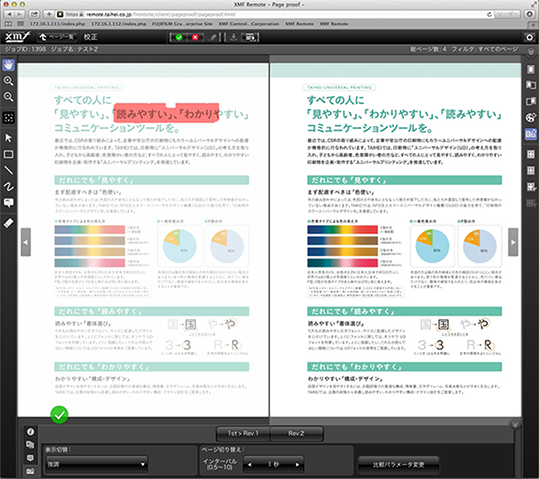Switch to the Rev.2 tab
The width and height of the screenshot is (539, 479).
pos(296,434)
